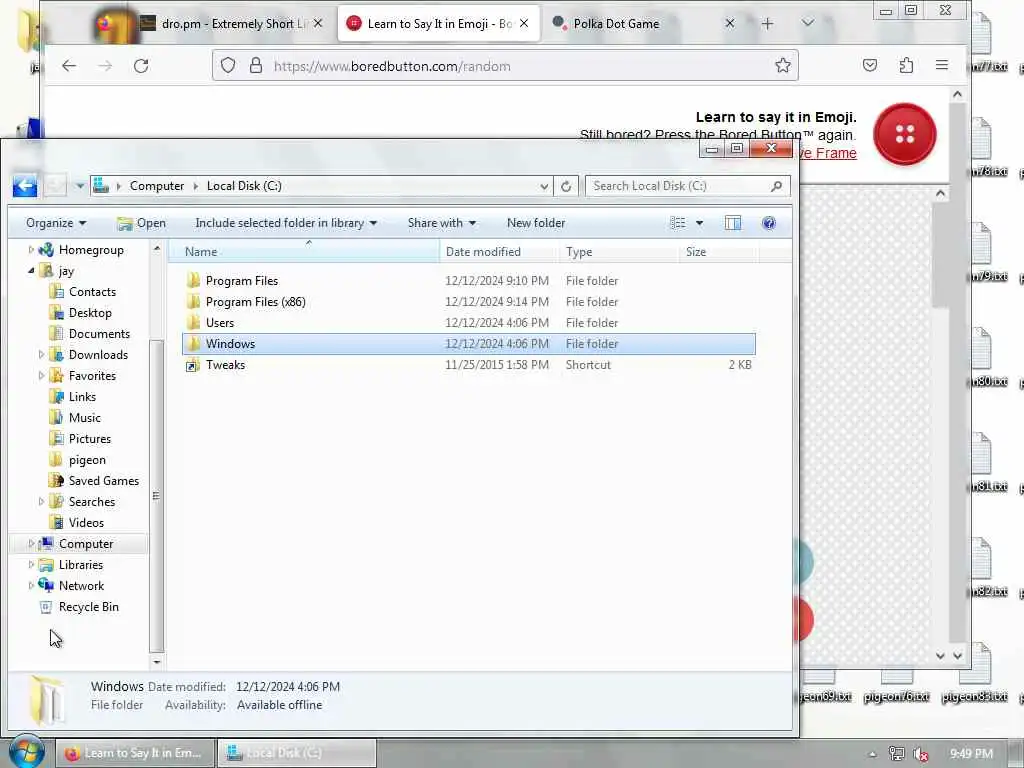
Task: Expand the Downloads tree node
Action: point(41,355)
